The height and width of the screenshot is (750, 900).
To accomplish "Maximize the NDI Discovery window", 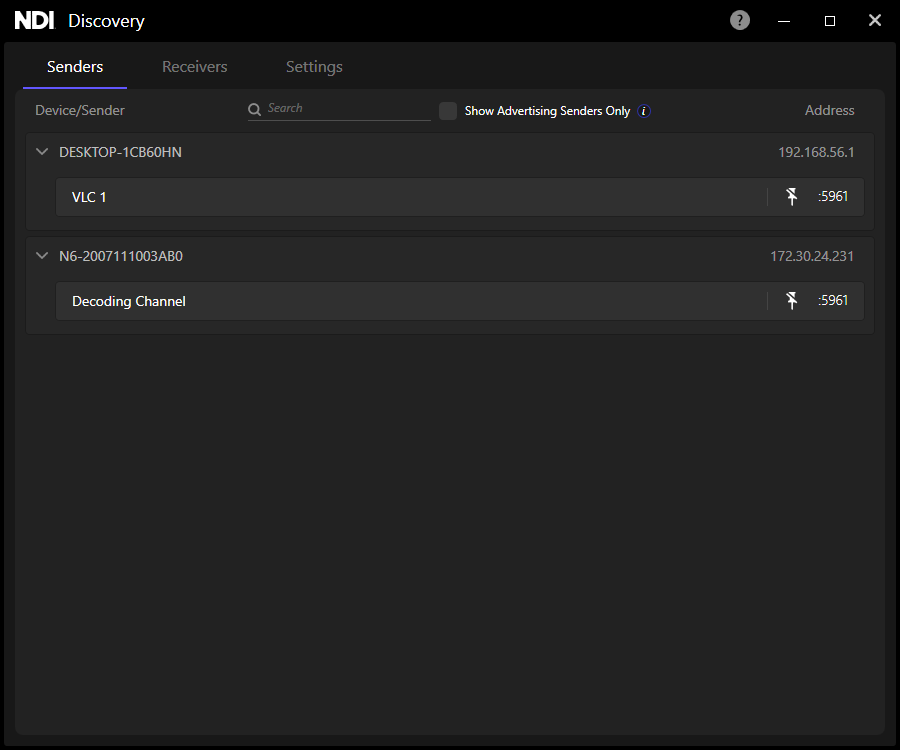I will coord(829,21).
